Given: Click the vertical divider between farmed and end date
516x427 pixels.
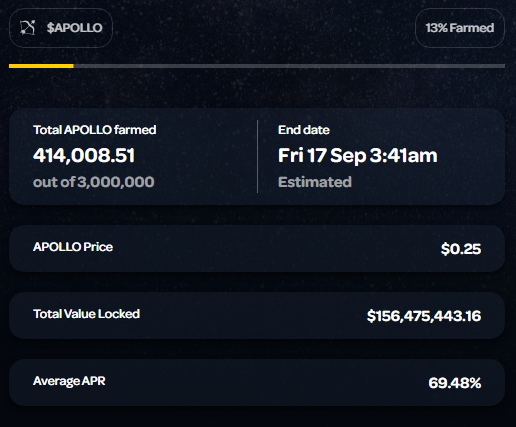Looking at the screenshot, I should tap(257, 156).
